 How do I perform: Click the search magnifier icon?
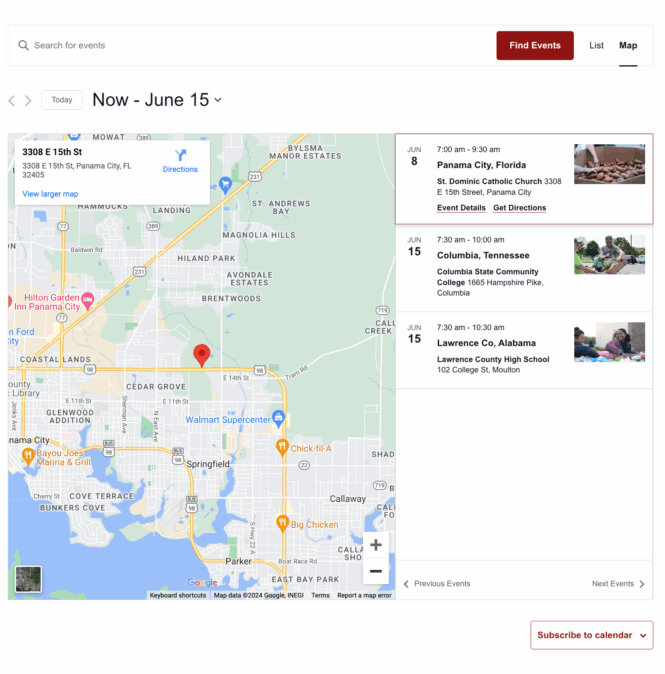coord(23,45)
